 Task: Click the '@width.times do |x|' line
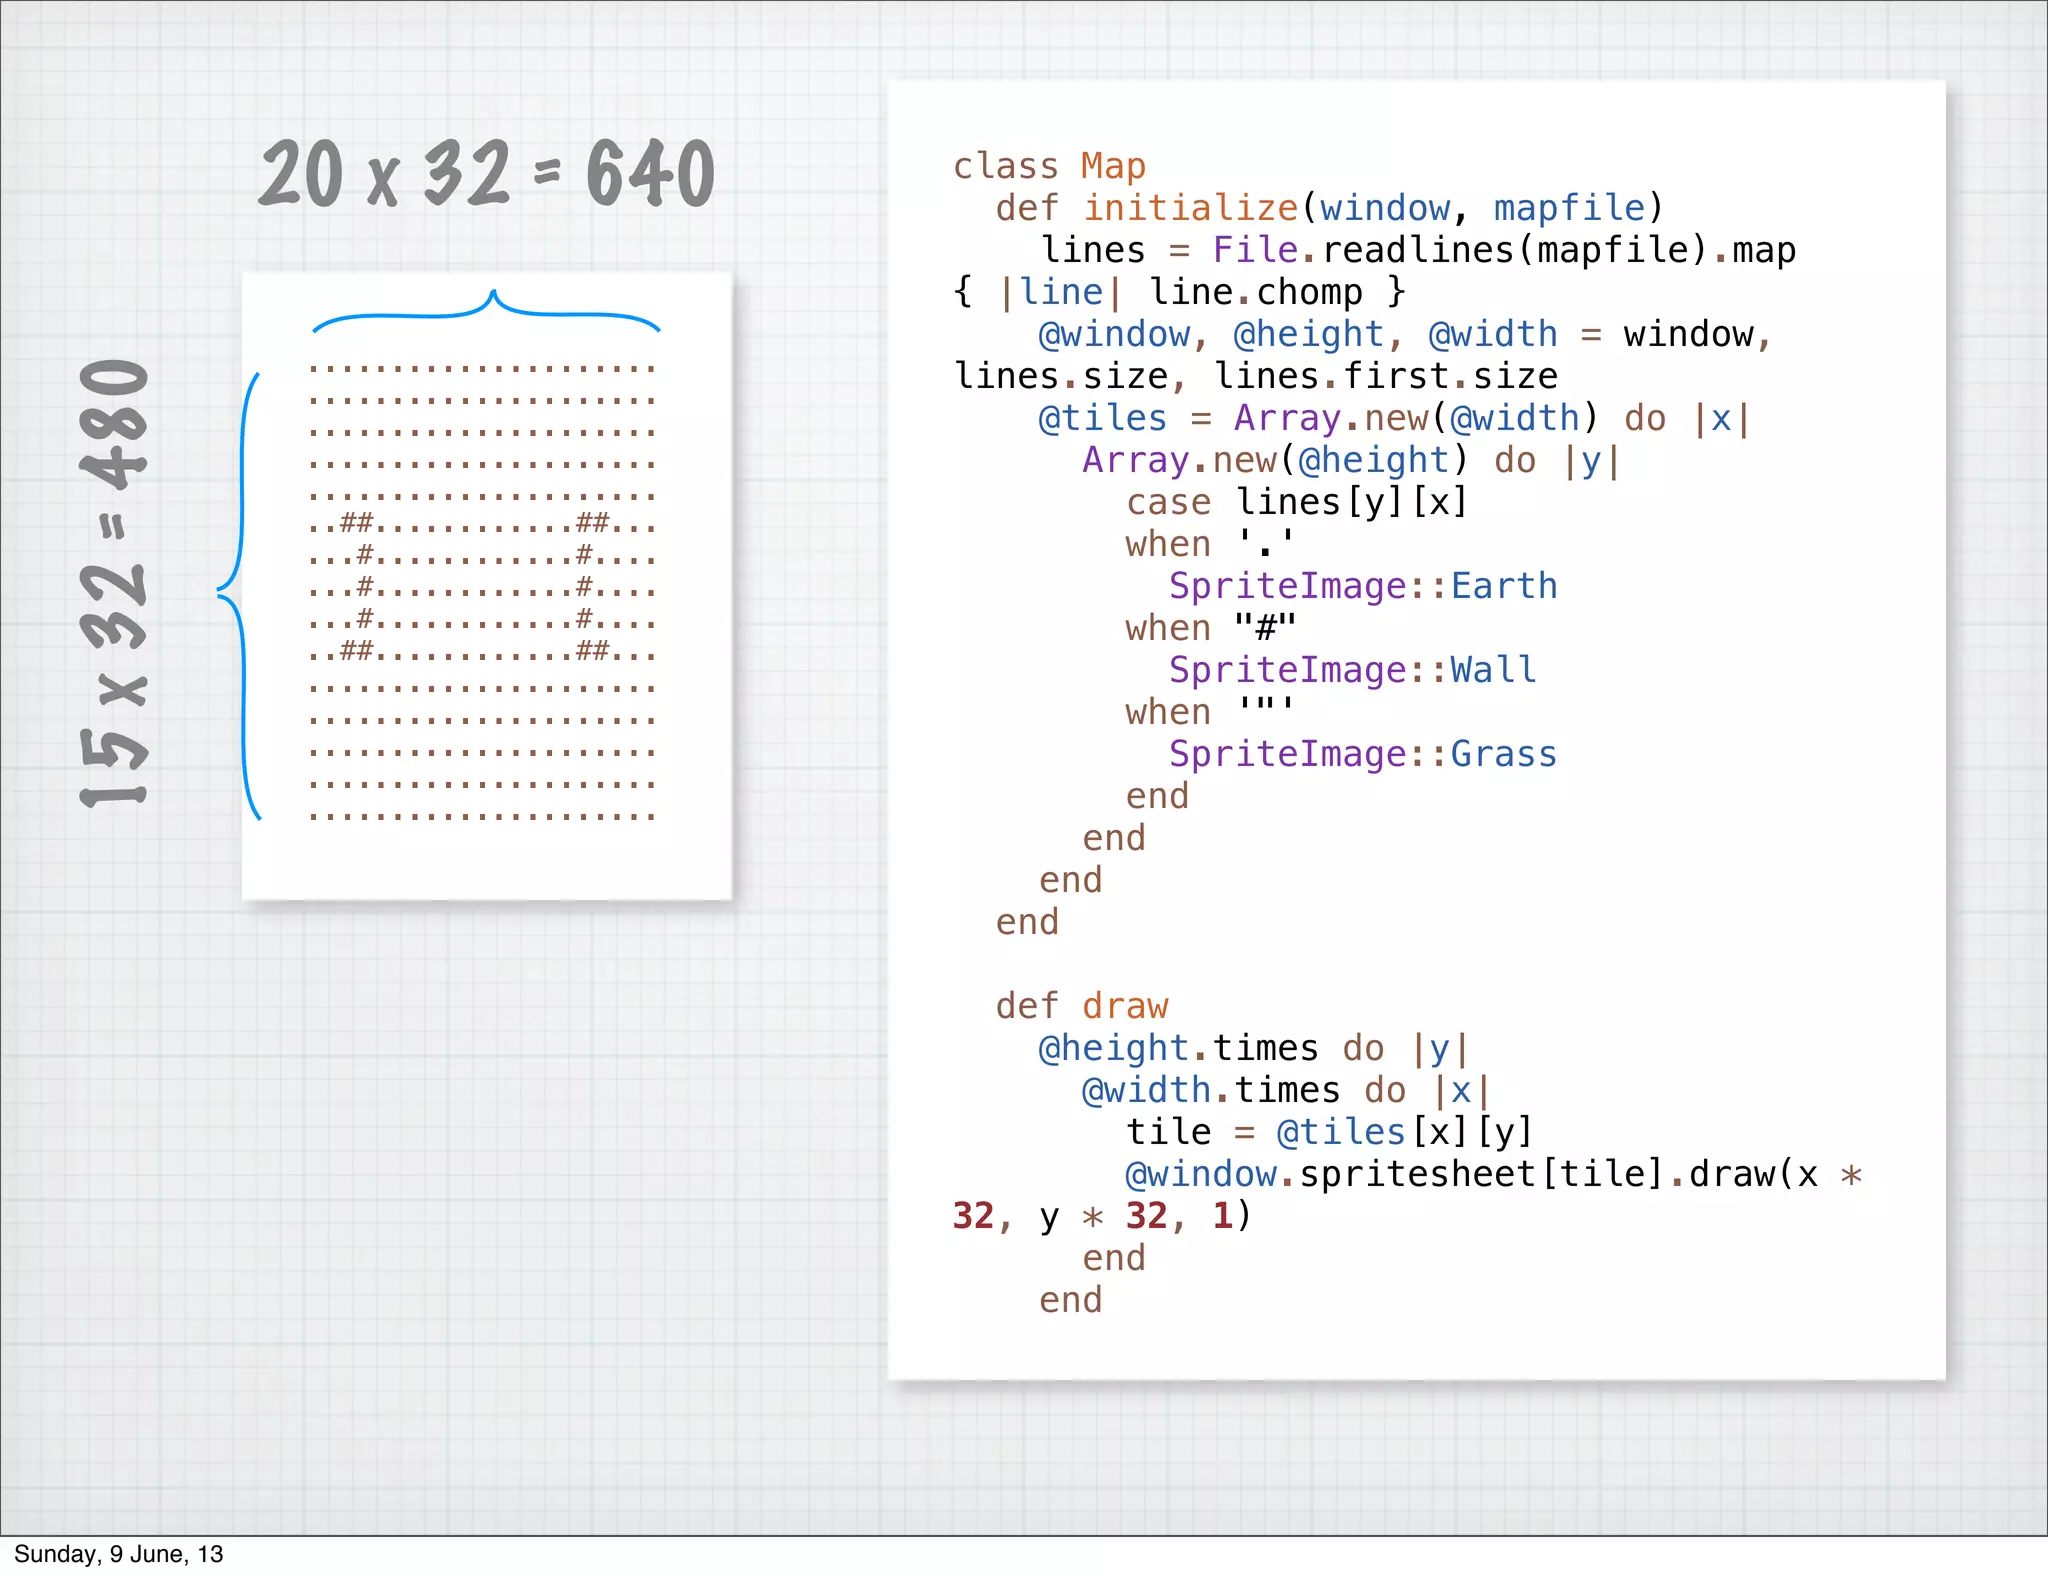coord(1285,1090)
